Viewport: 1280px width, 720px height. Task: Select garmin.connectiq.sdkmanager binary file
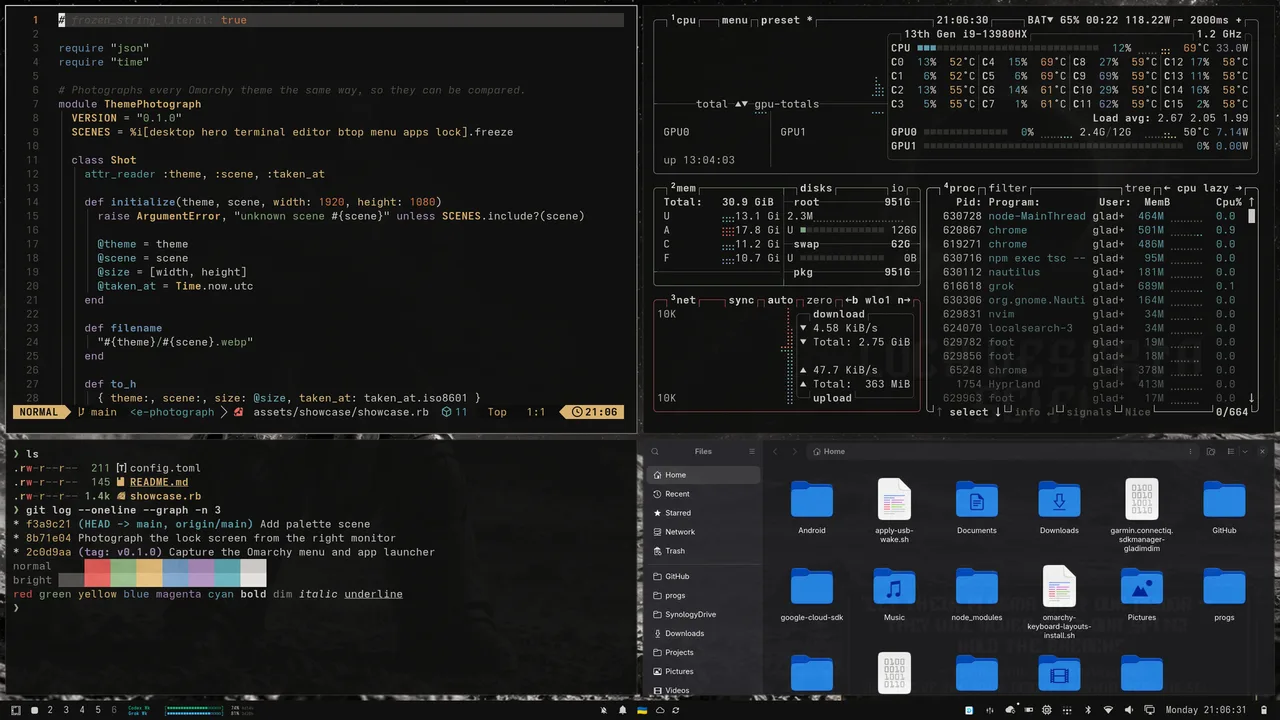tap(1142, 499)
